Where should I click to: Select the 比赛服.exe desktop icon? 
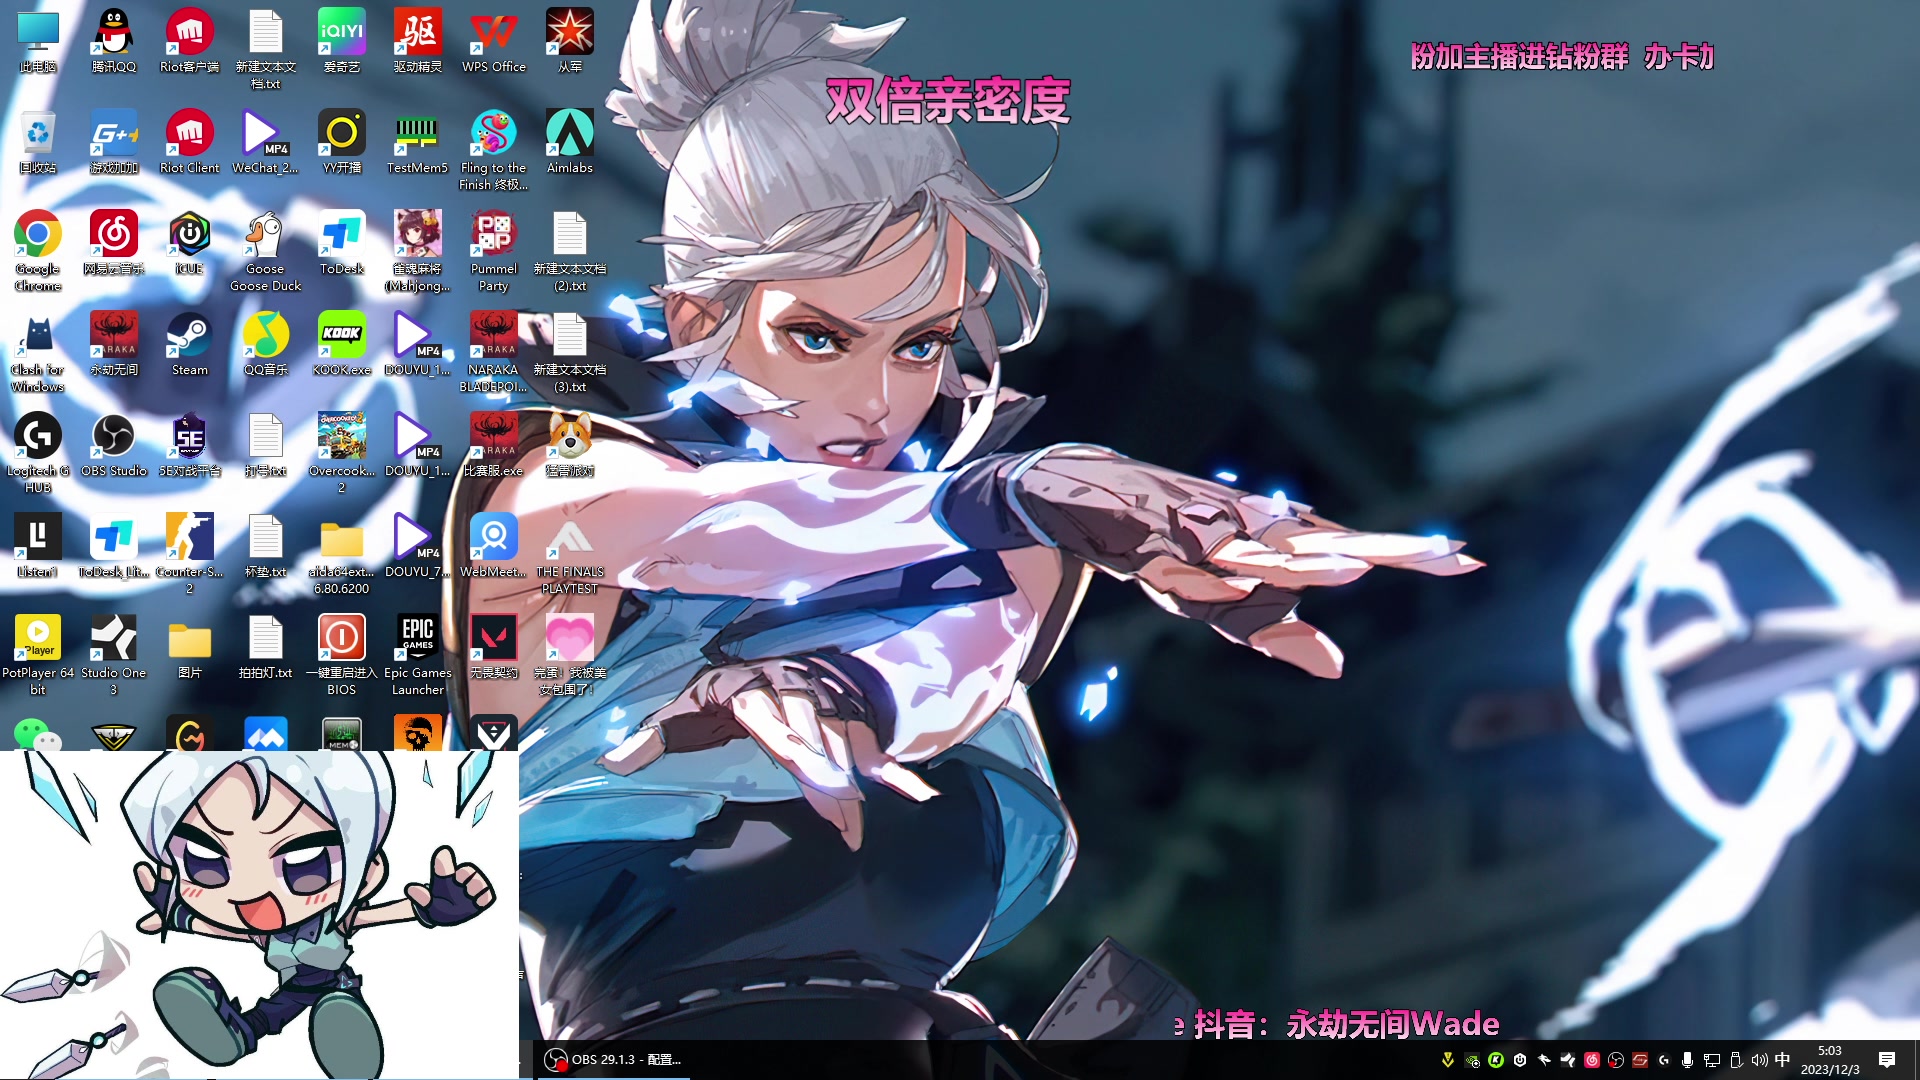pyautogui.click(x=494, y=445)
